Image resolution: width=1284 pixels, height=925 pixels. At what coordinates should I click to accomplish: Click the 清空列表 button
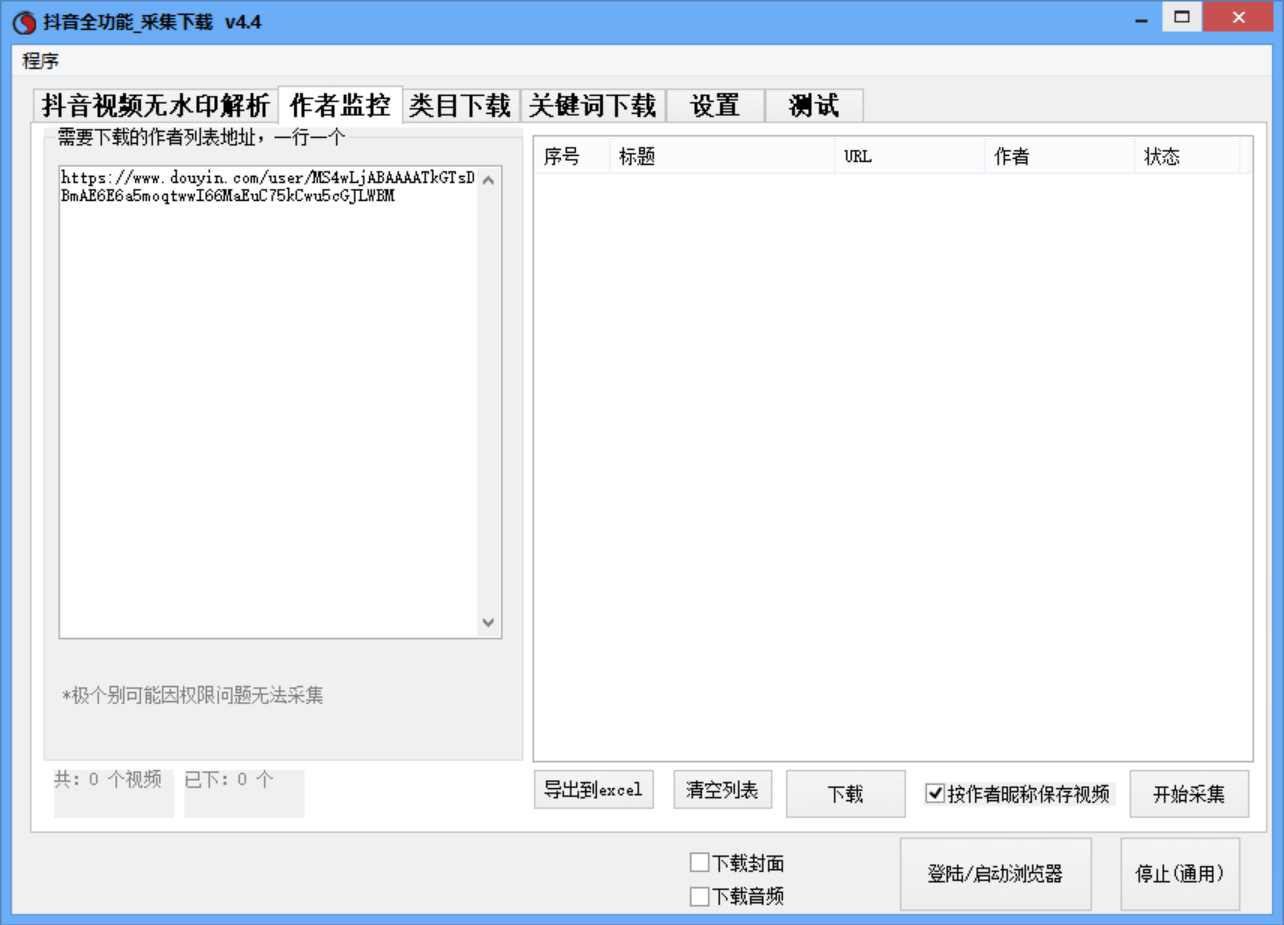723,790
